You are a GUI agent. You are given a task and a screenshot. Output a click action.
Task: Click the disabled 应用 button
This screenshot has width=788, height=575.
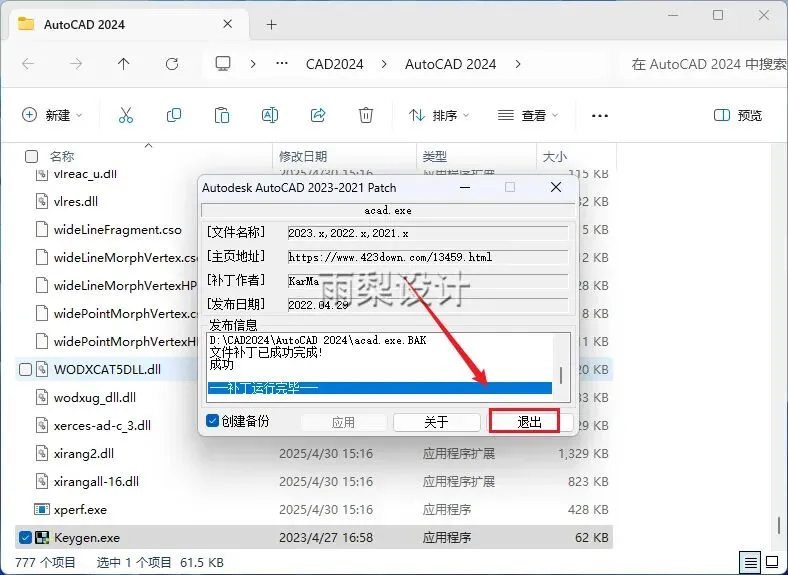(343, 422)
